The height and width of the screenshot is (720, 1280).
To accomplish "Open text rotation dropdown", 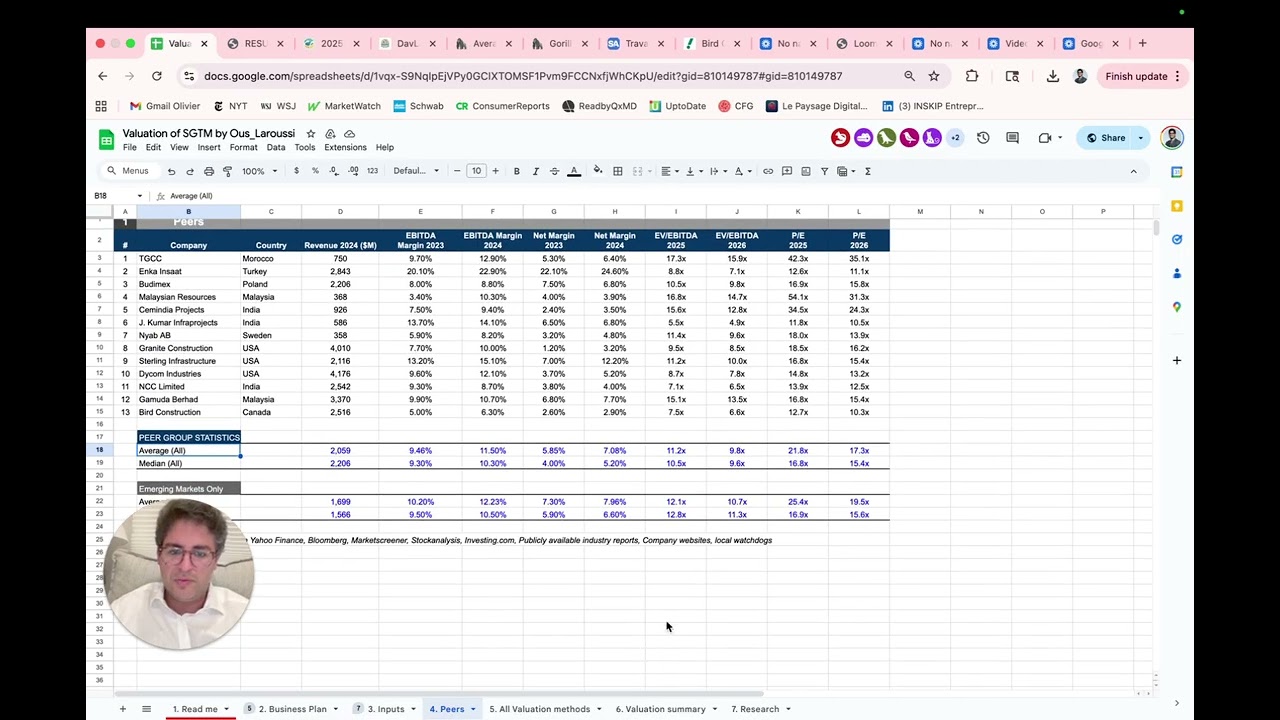I will click(x=743, y=171).
